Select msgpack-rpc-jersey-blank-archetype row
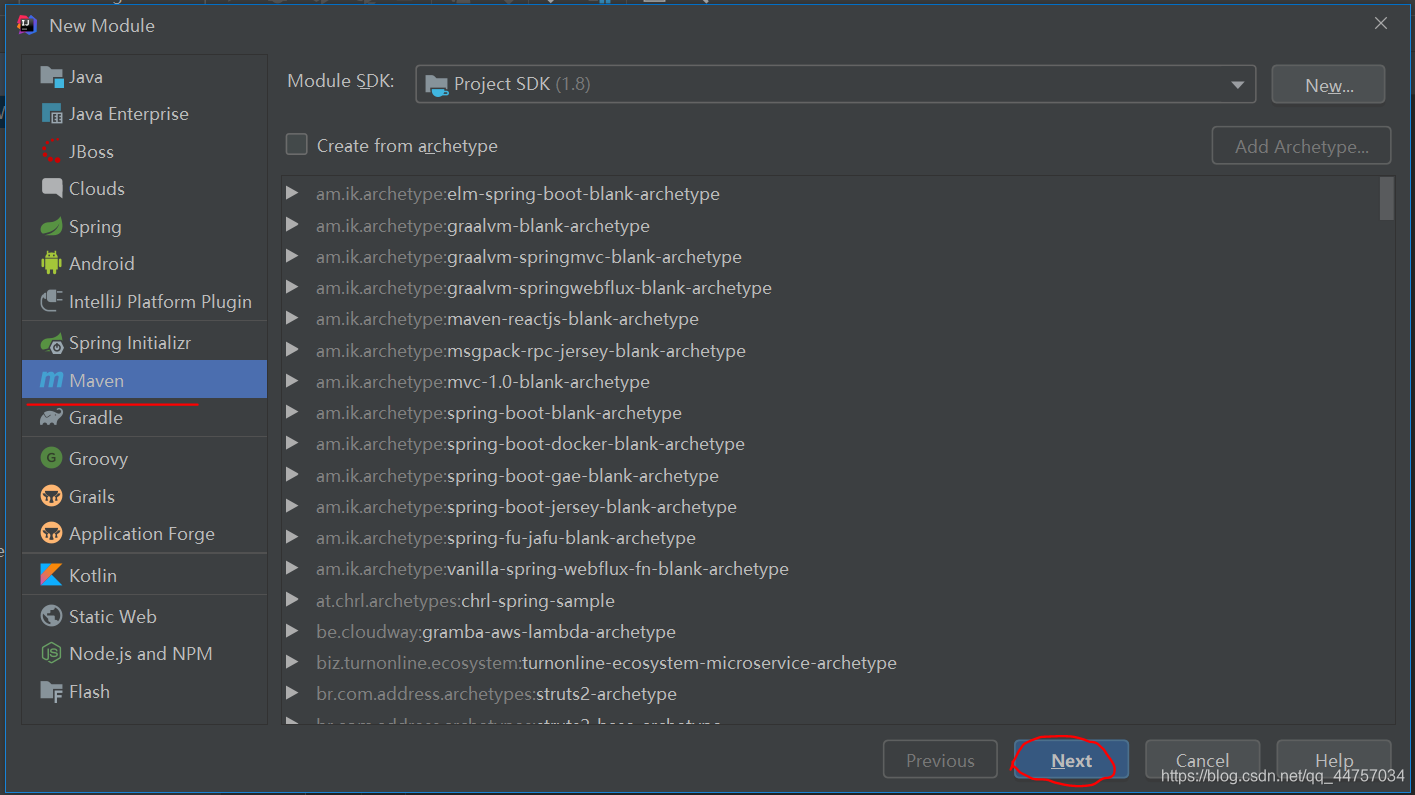 830,350
